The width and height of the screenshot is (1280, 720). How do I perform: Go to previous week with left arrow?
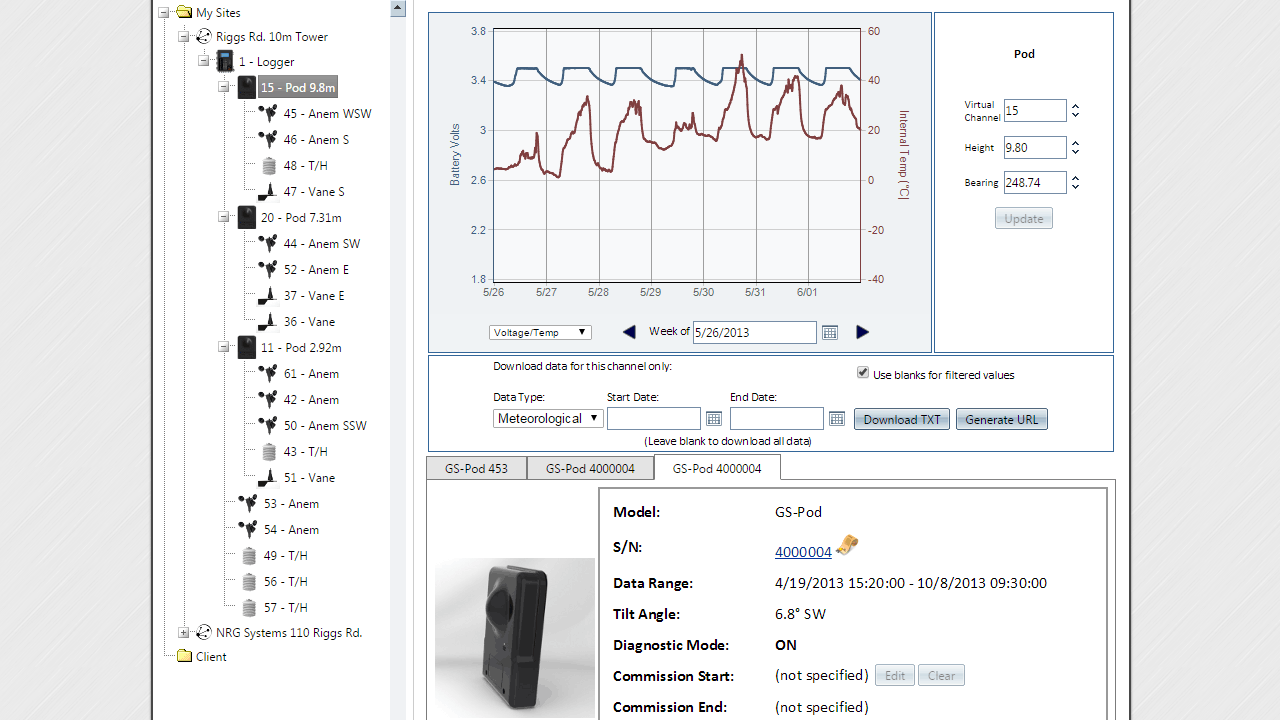[629, 332]
